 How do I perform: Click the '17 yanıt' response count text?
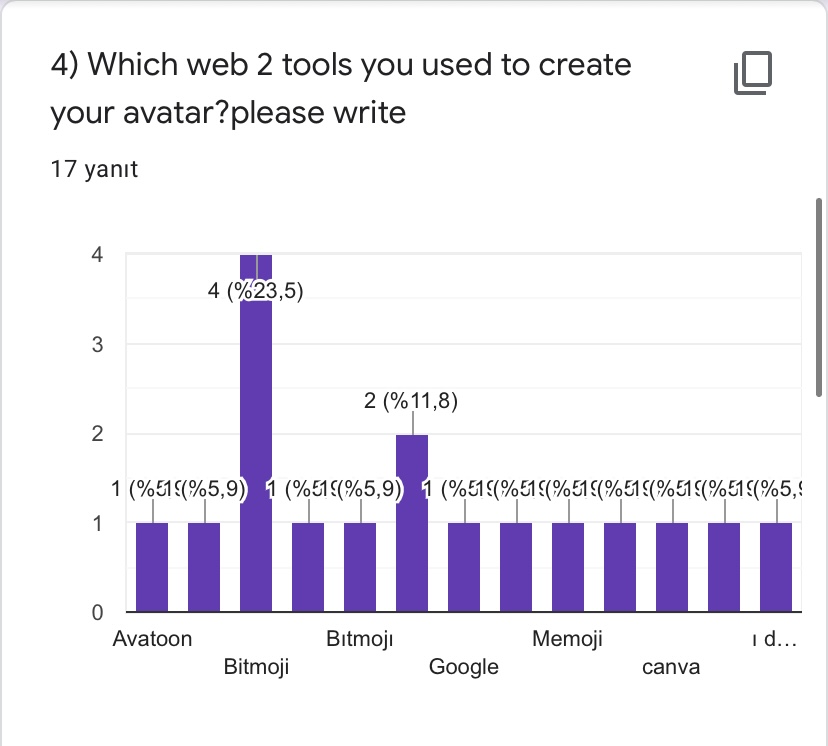[x=94, y=169]
